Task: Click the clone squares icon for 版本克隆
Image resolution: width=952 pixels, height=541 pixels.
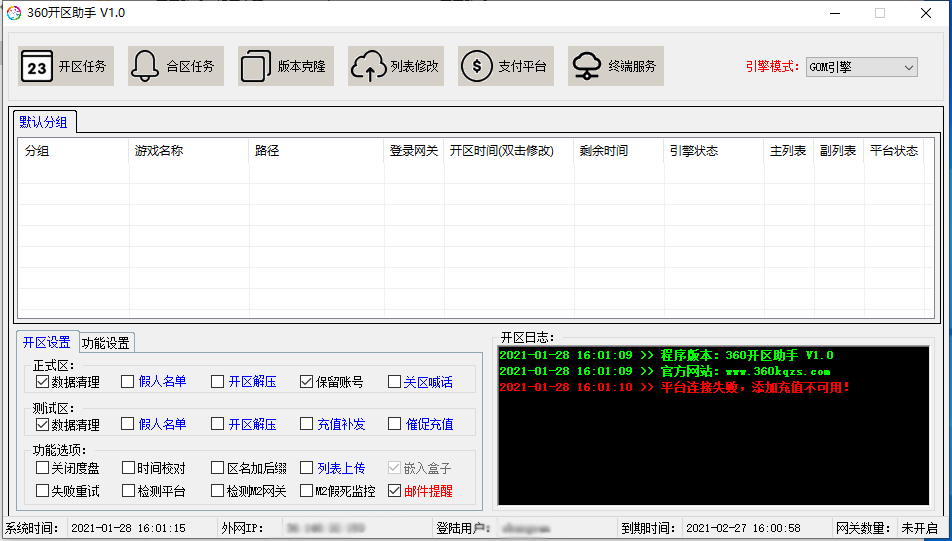Action: point(256,66)
